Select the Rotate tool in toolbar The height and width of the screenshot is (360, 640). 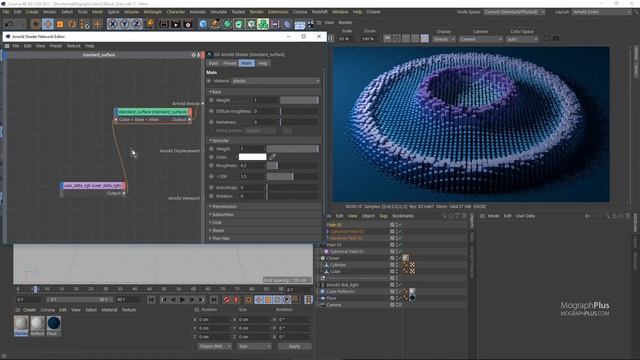point(72,24)
